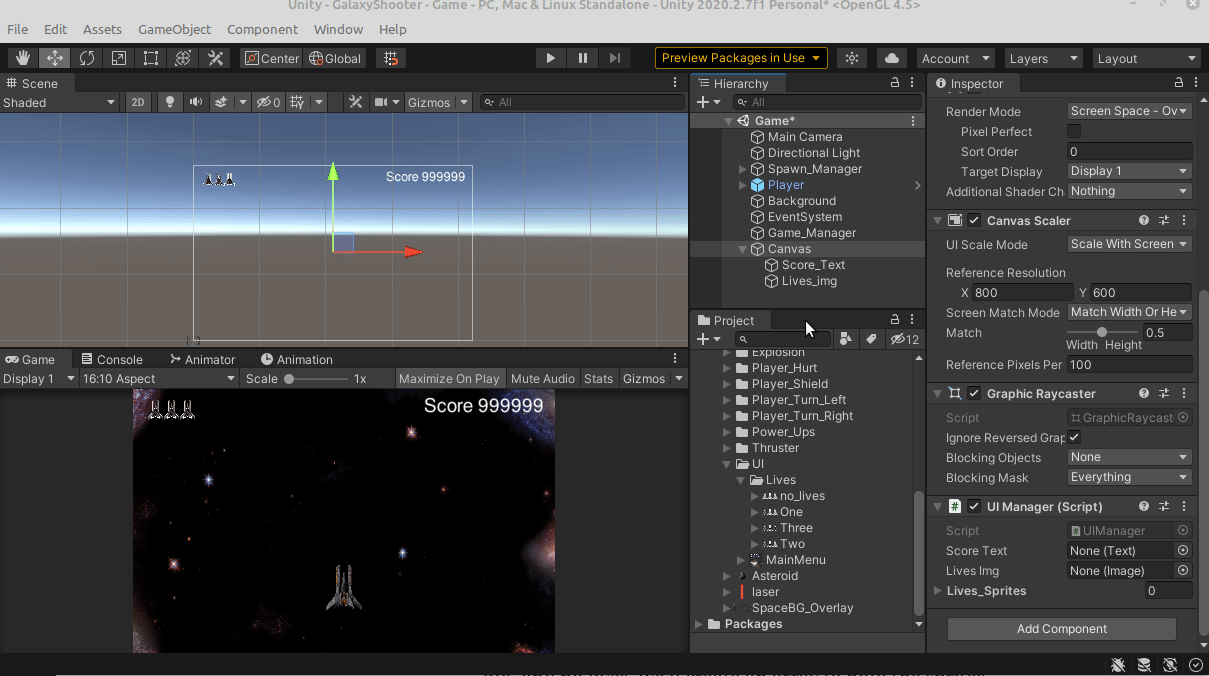Screen dimensions: 1209x676
Task: Disable Canvas Scaler component checkbox
Action: 974,220
